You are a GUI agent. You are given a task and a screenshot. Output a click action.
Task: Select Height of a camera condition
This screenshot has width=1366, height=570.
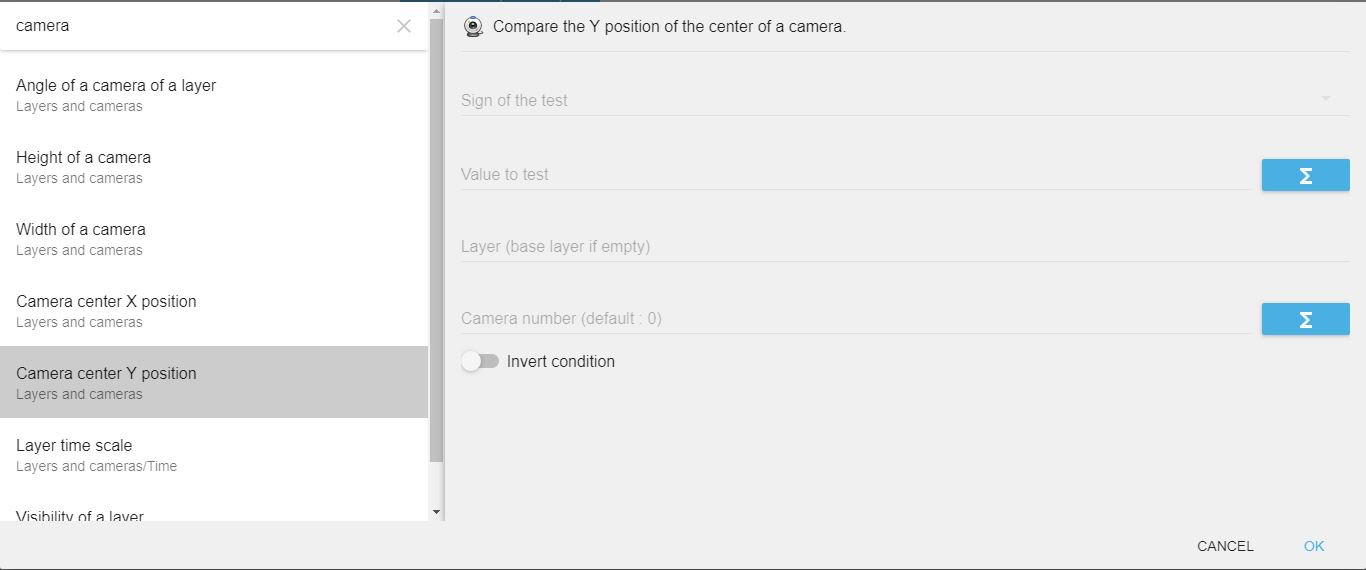[214, 166]
